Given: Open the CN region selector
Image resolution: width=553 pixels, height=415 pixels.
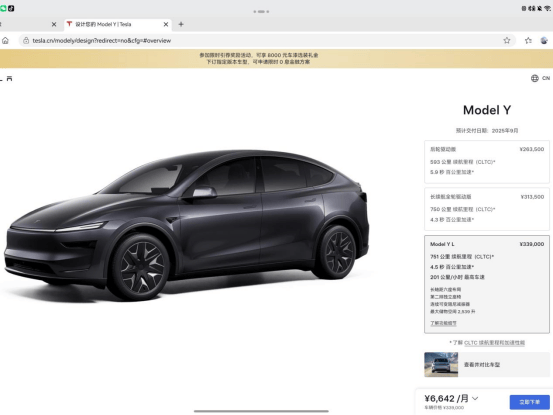Looking at the screenshot, I should pos(546,78).
